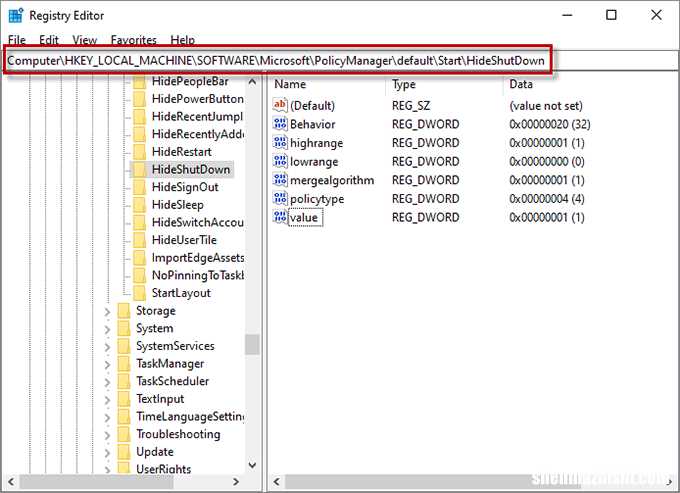Screen dimensions: 680x493
Task: Click the TaskManager folder icon
Action: [x=124, y=364]
